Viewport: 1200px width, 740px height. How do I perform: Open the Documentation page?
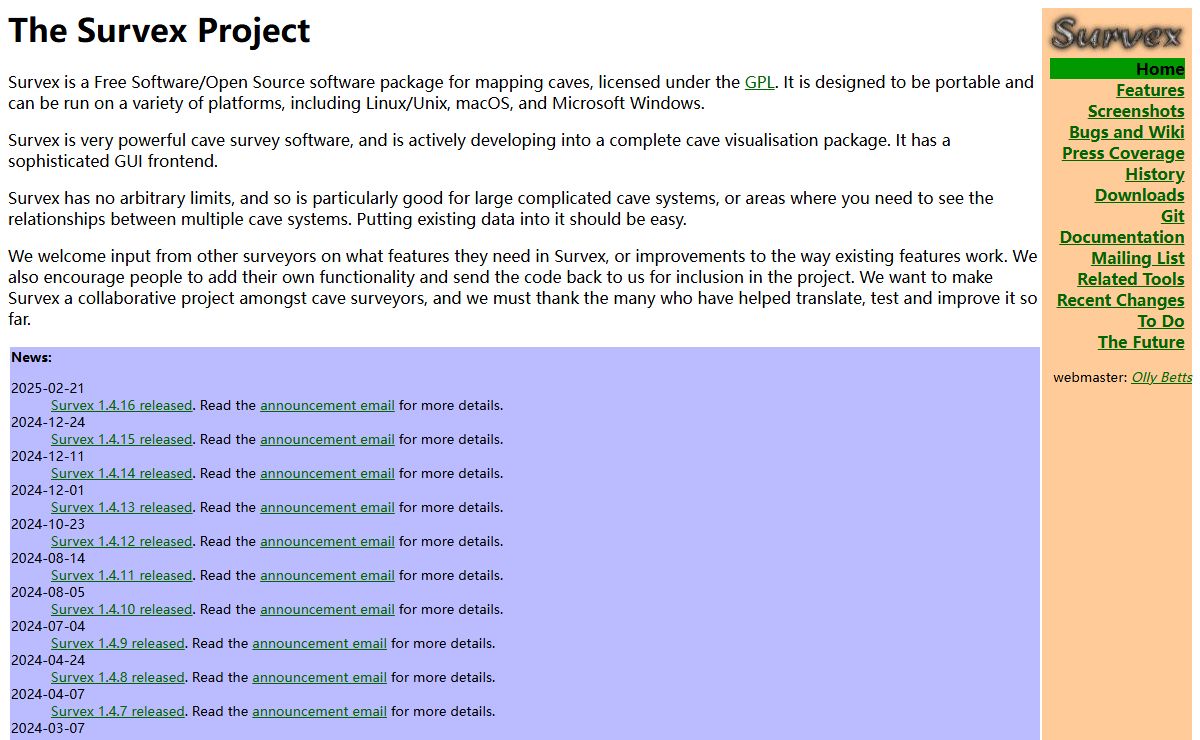[x=1121, y=237]
